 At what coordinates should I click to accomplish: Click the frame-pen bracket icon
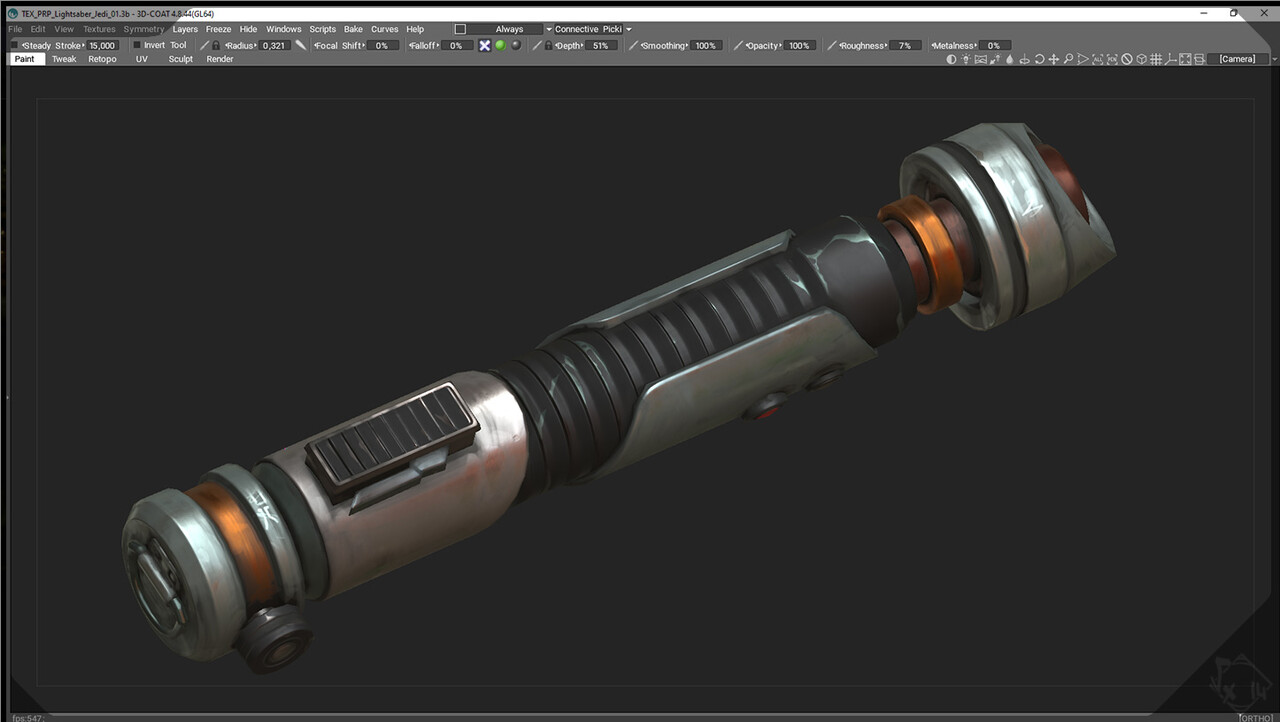[x=1112, y=59]
